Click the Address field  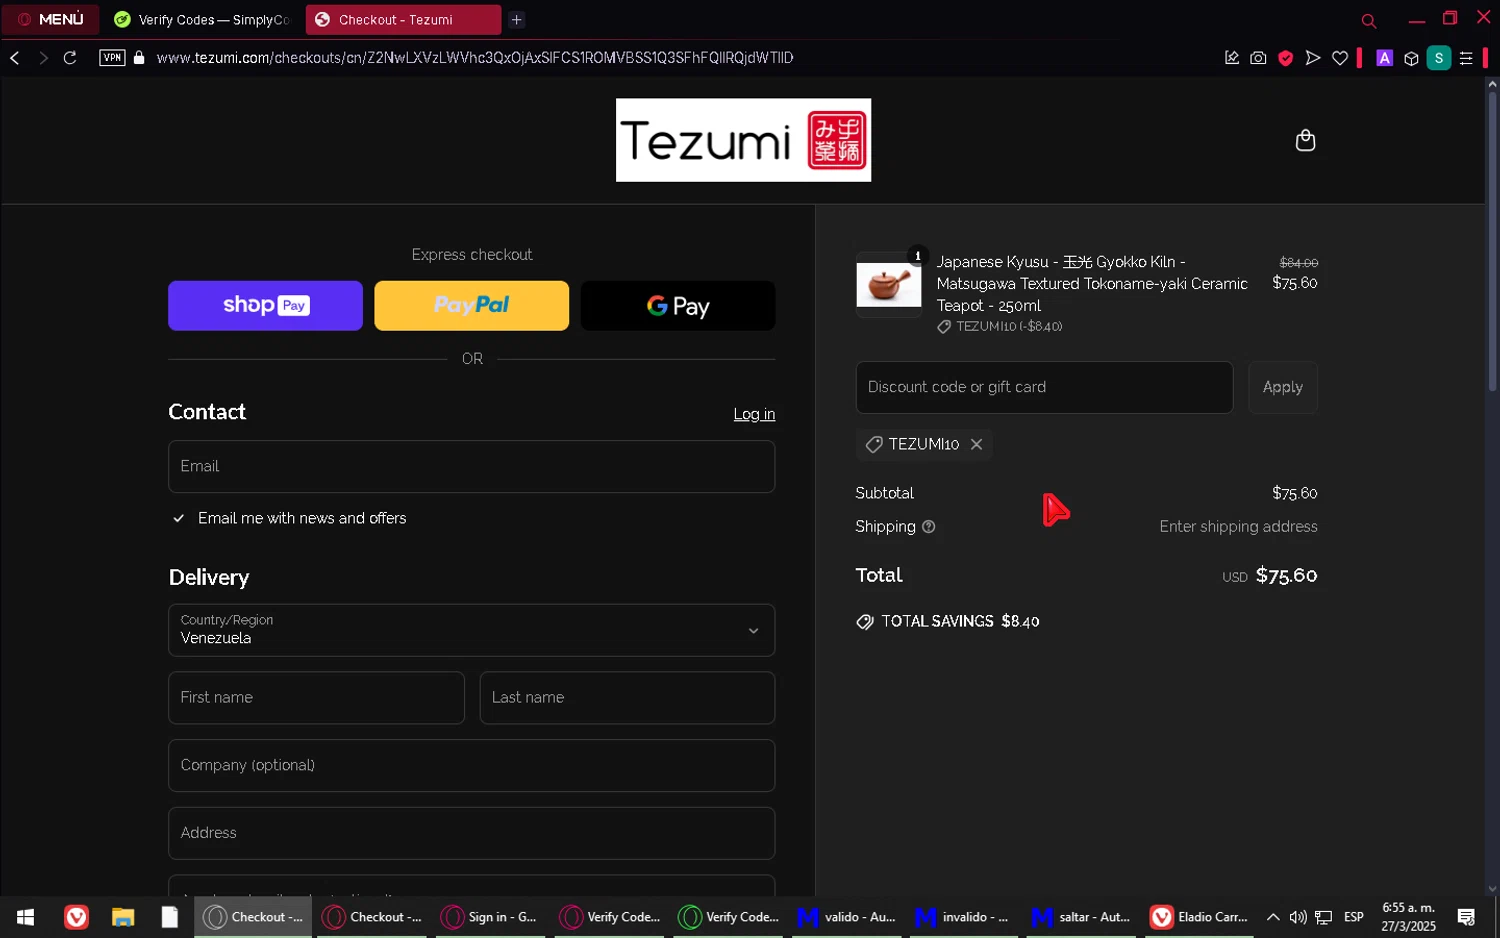tap(471, 833)
